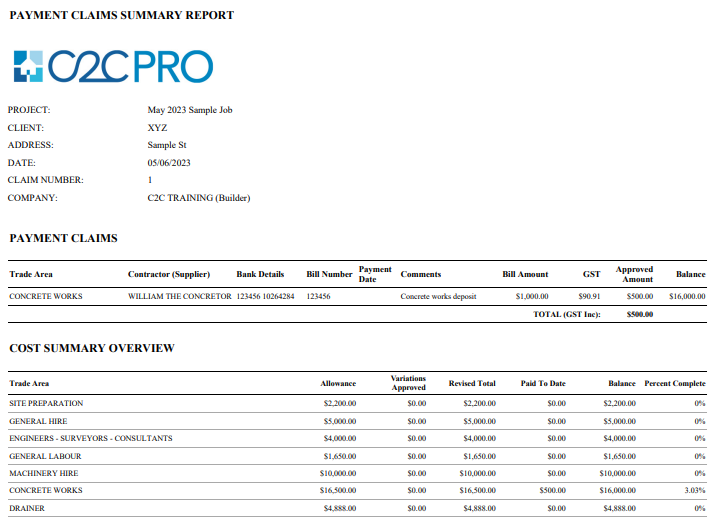The height and width of the screenshot is (527, 715).
Task: Select the project name May 2023 Sample Job
Action: coord(190,110)
